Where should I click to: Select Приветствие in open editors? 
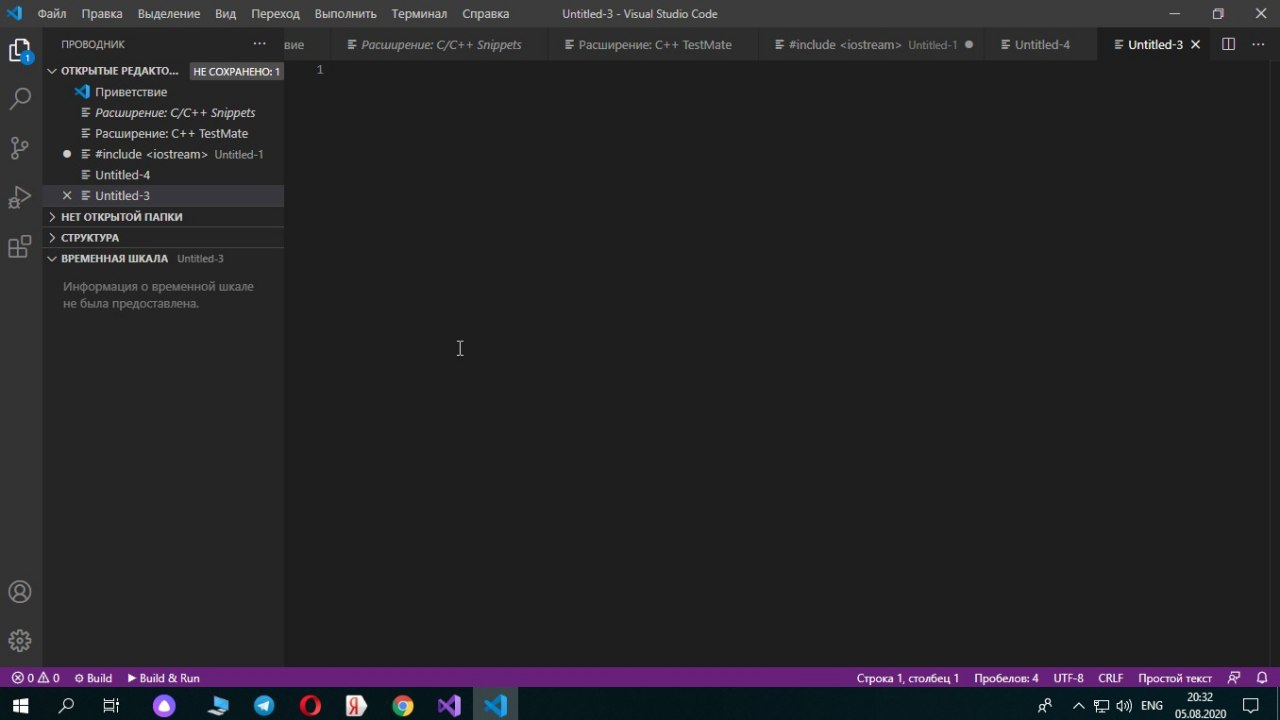[x=131, y=92]
